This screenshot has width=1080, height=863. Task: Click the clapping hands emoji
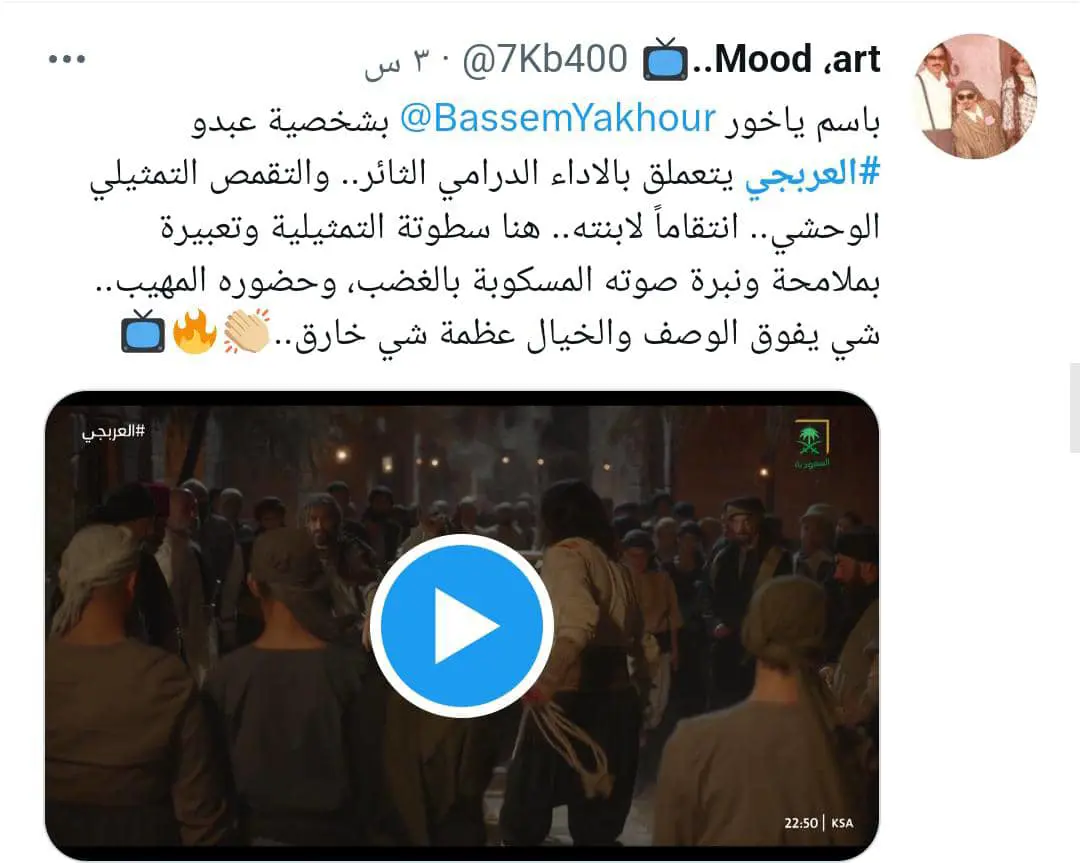pyautogui.click(x=246, y=332)
